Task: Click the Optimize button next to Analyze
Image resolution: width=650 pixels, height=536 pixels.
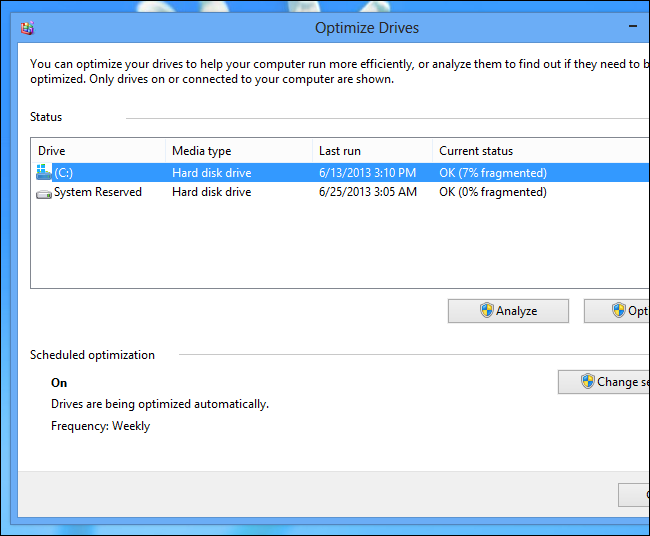Action: click(x=617, y=311)
